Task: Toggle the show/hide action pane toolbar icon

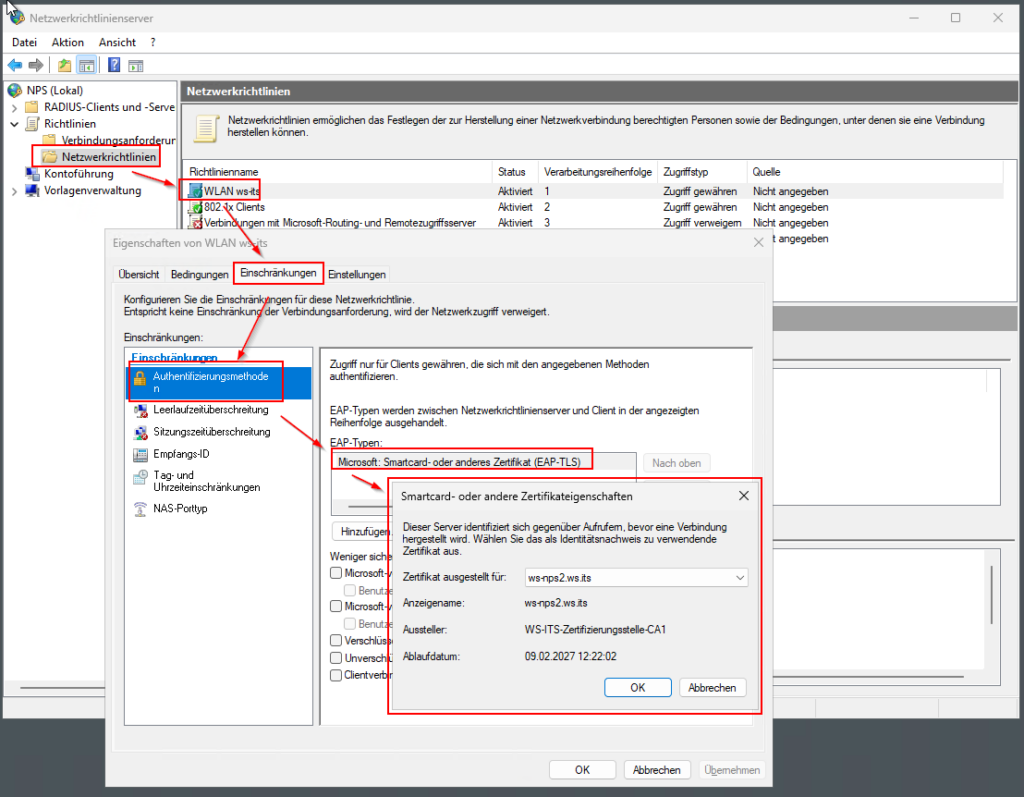Action: pyautogui.click(x=136, y=65)
